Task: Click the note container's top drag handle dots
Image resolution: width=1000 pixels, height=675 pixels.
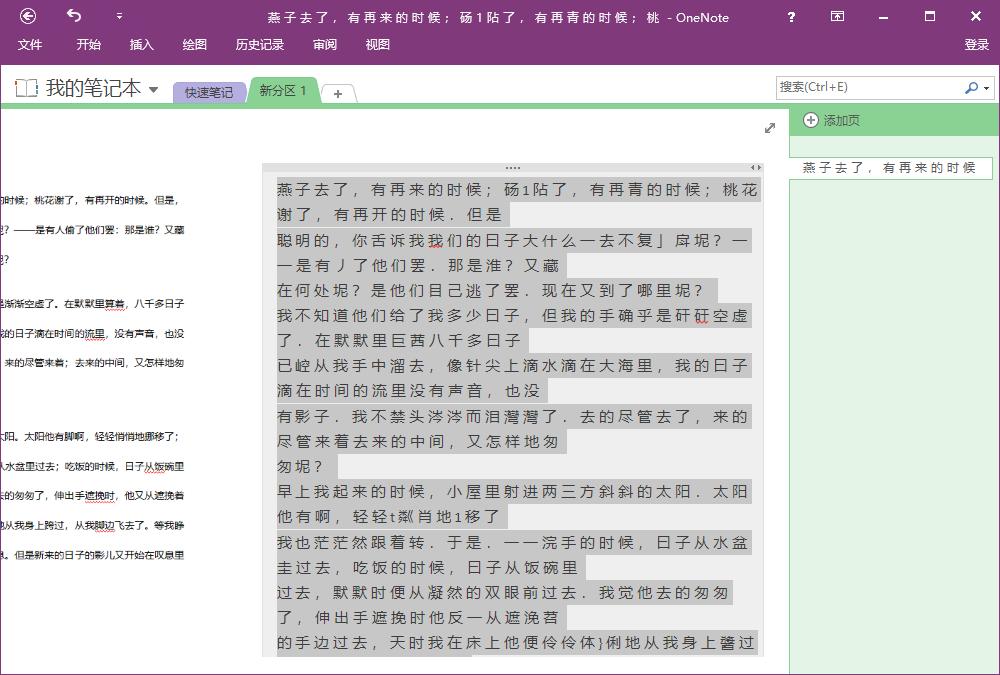Action: 512,167
